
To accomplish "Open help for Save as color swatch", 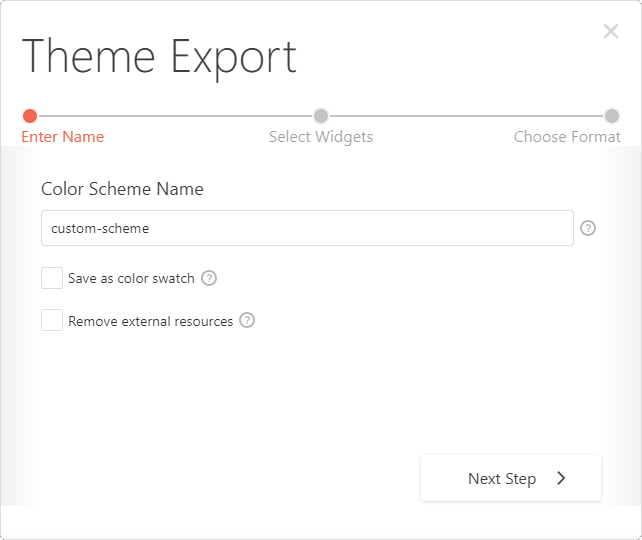I will coord(209,278).
